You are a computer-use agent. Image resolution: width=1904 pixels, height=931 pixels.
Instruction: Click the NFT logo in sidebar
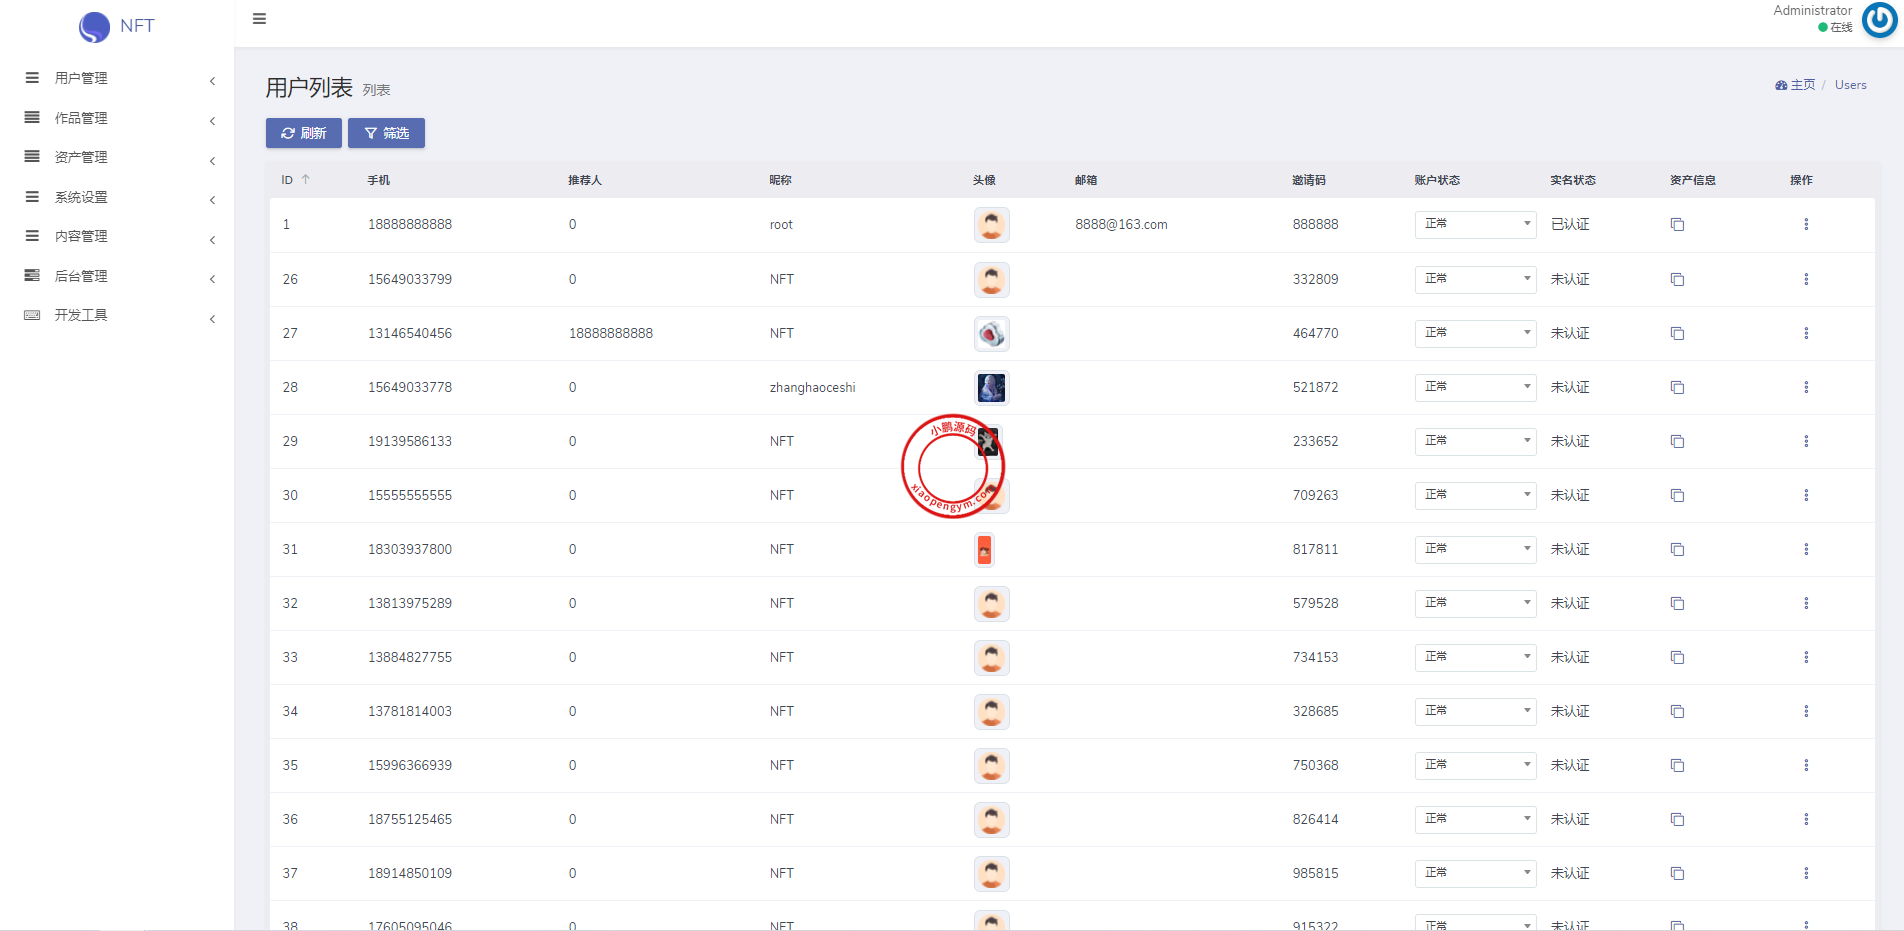(x=117, y=26)
